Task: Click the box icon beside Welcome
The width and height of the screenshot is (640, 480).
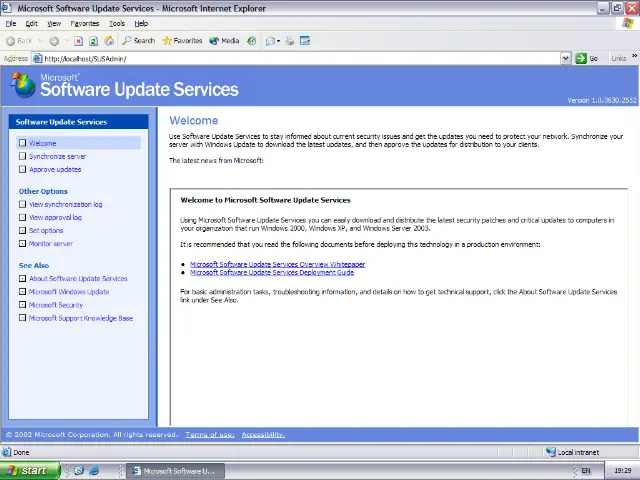Action: click(x=22, y=143)
